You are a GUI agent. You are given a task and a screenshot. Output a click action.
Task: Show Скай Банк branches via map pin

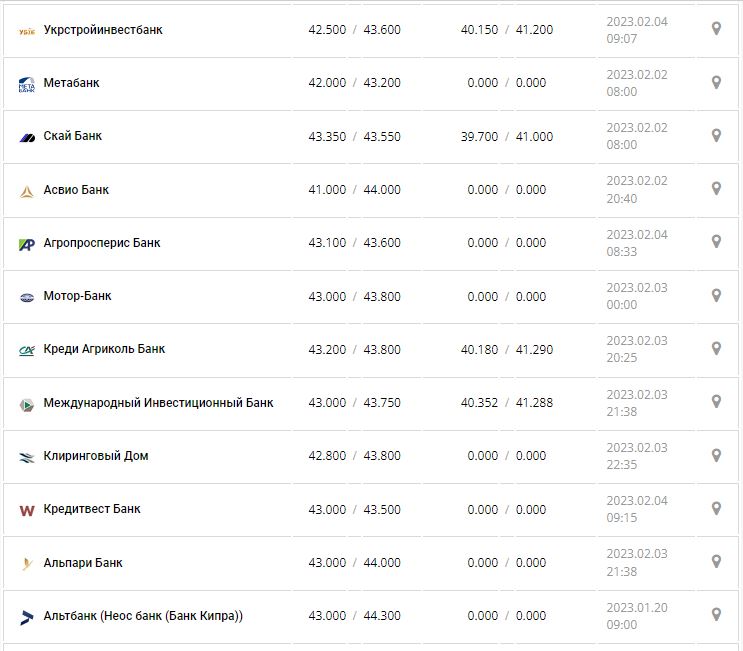tap(716, 135)
